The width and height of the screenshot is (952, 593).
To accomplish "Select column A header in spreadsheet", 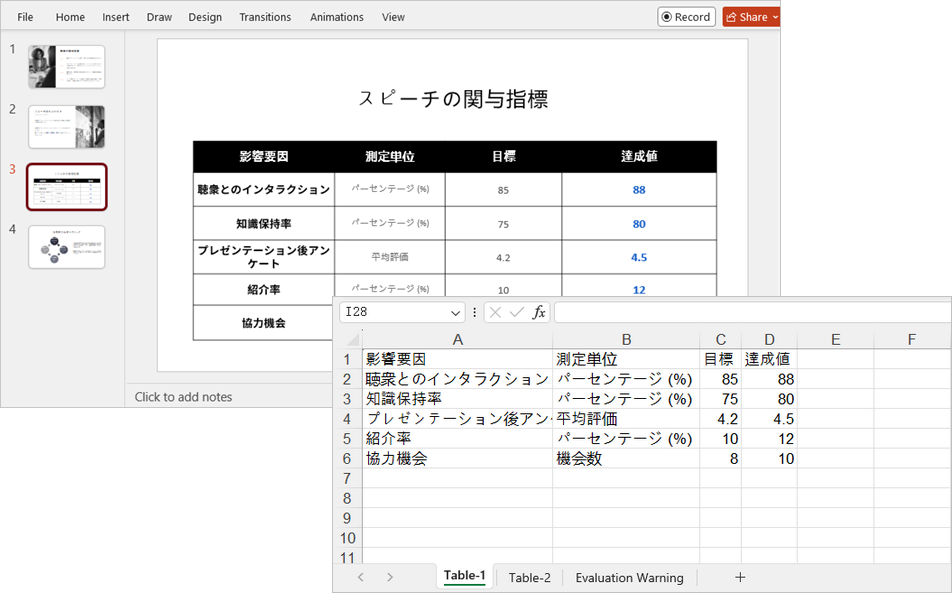I will click(458, 339).
